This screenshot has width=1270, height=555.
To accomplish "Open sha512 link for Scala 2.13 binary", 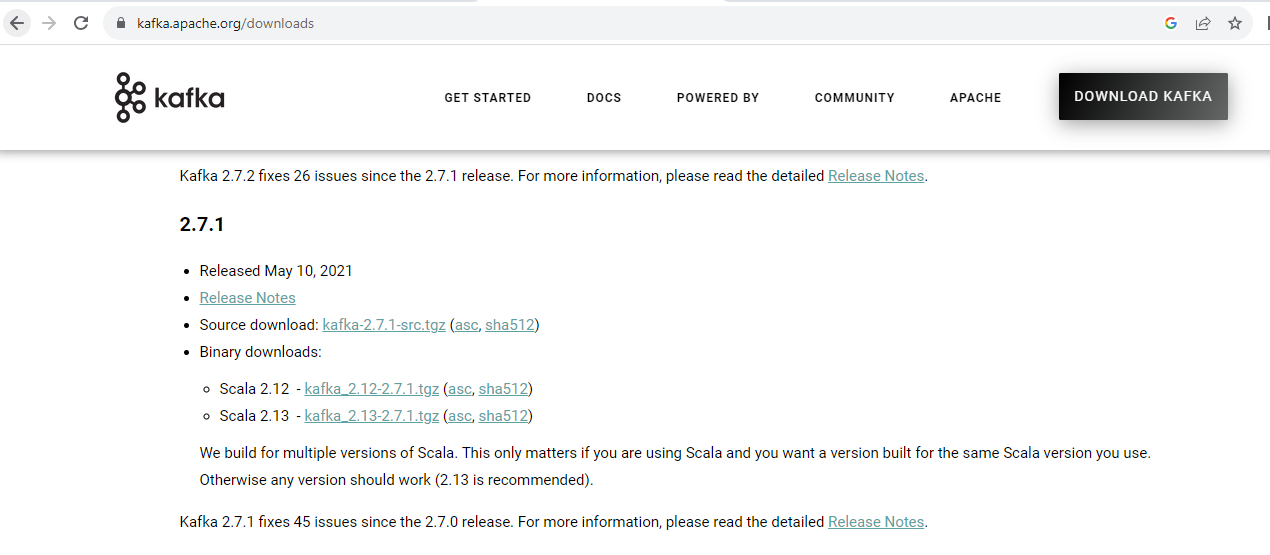I will [503, 416].
